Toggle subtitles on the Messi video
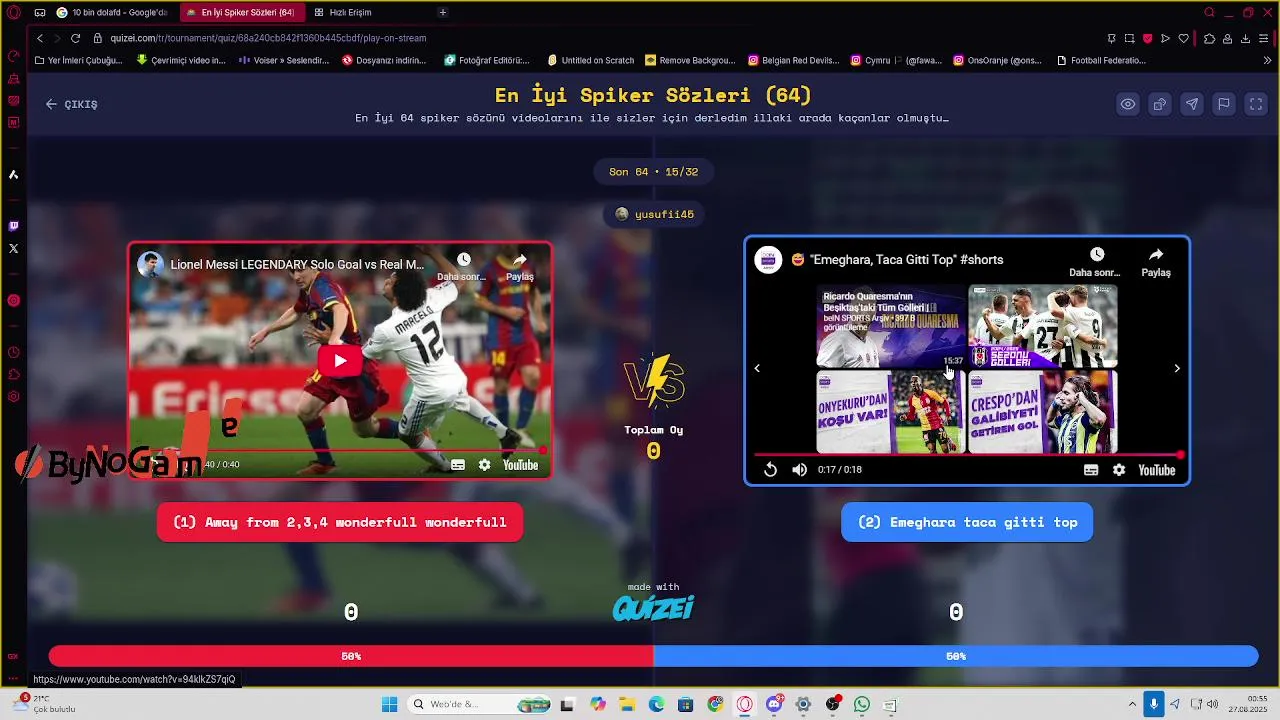This screenshot has height=720, width=1280. point(458,465)
